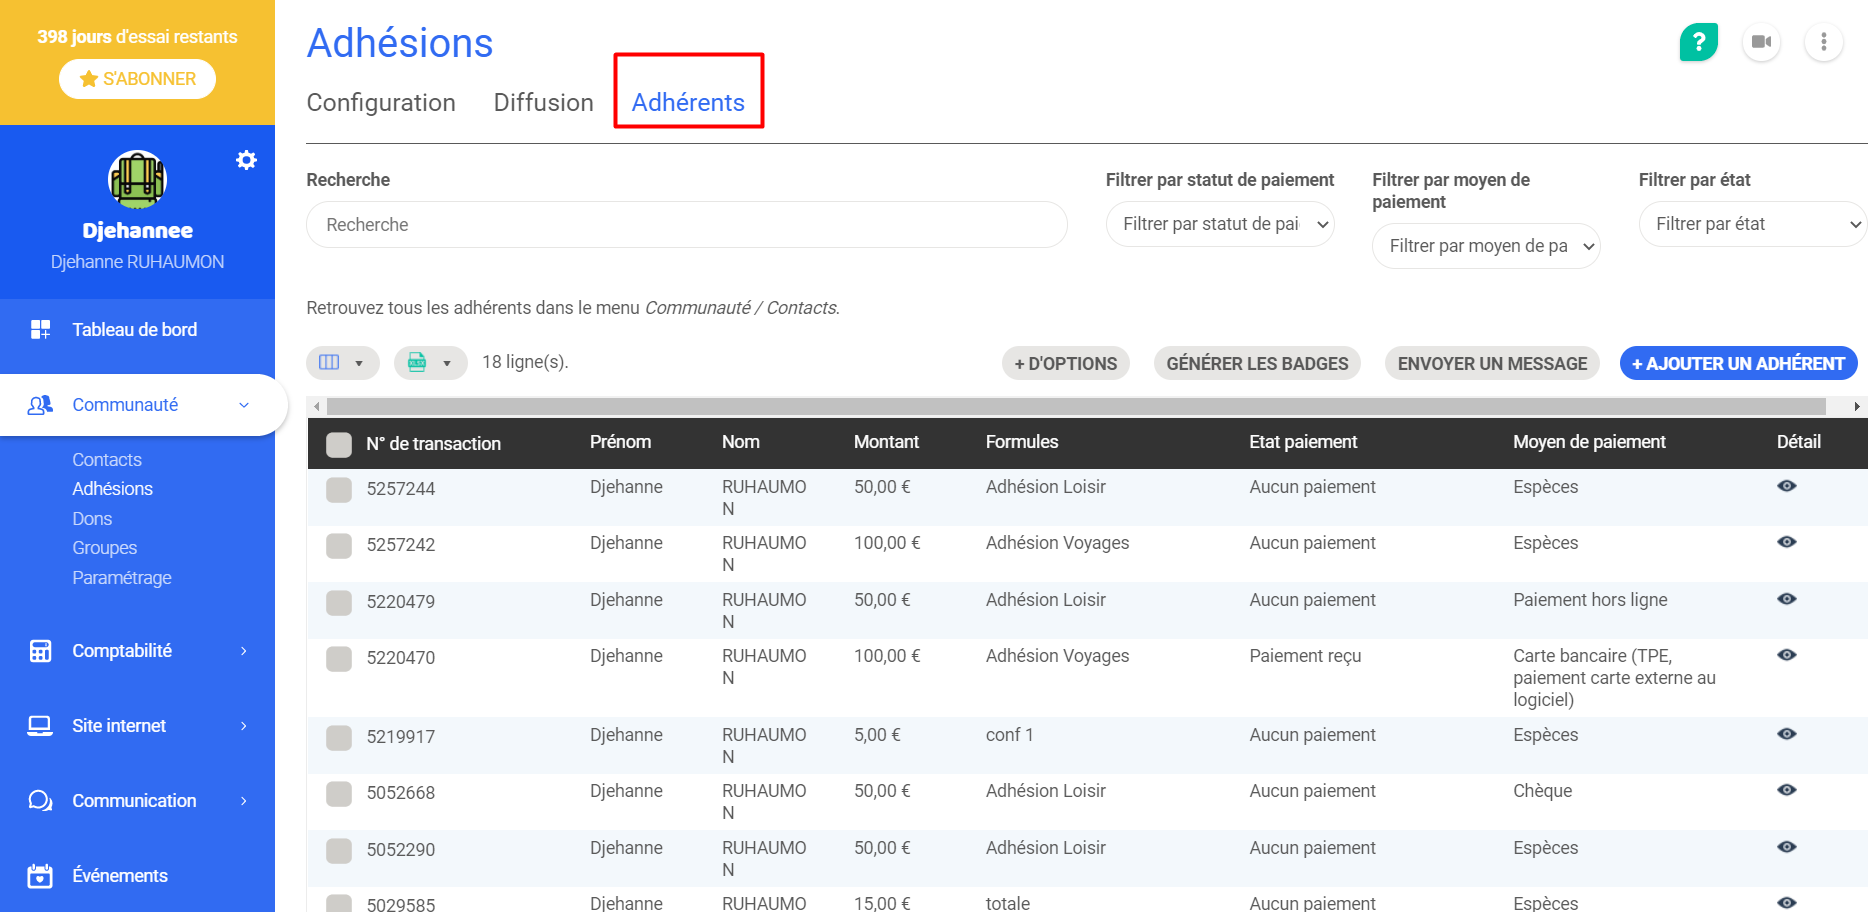Viewport: 1876px width, 912px height.
Task: Click into the Recherche search field
Action: (x=686, y=225)
